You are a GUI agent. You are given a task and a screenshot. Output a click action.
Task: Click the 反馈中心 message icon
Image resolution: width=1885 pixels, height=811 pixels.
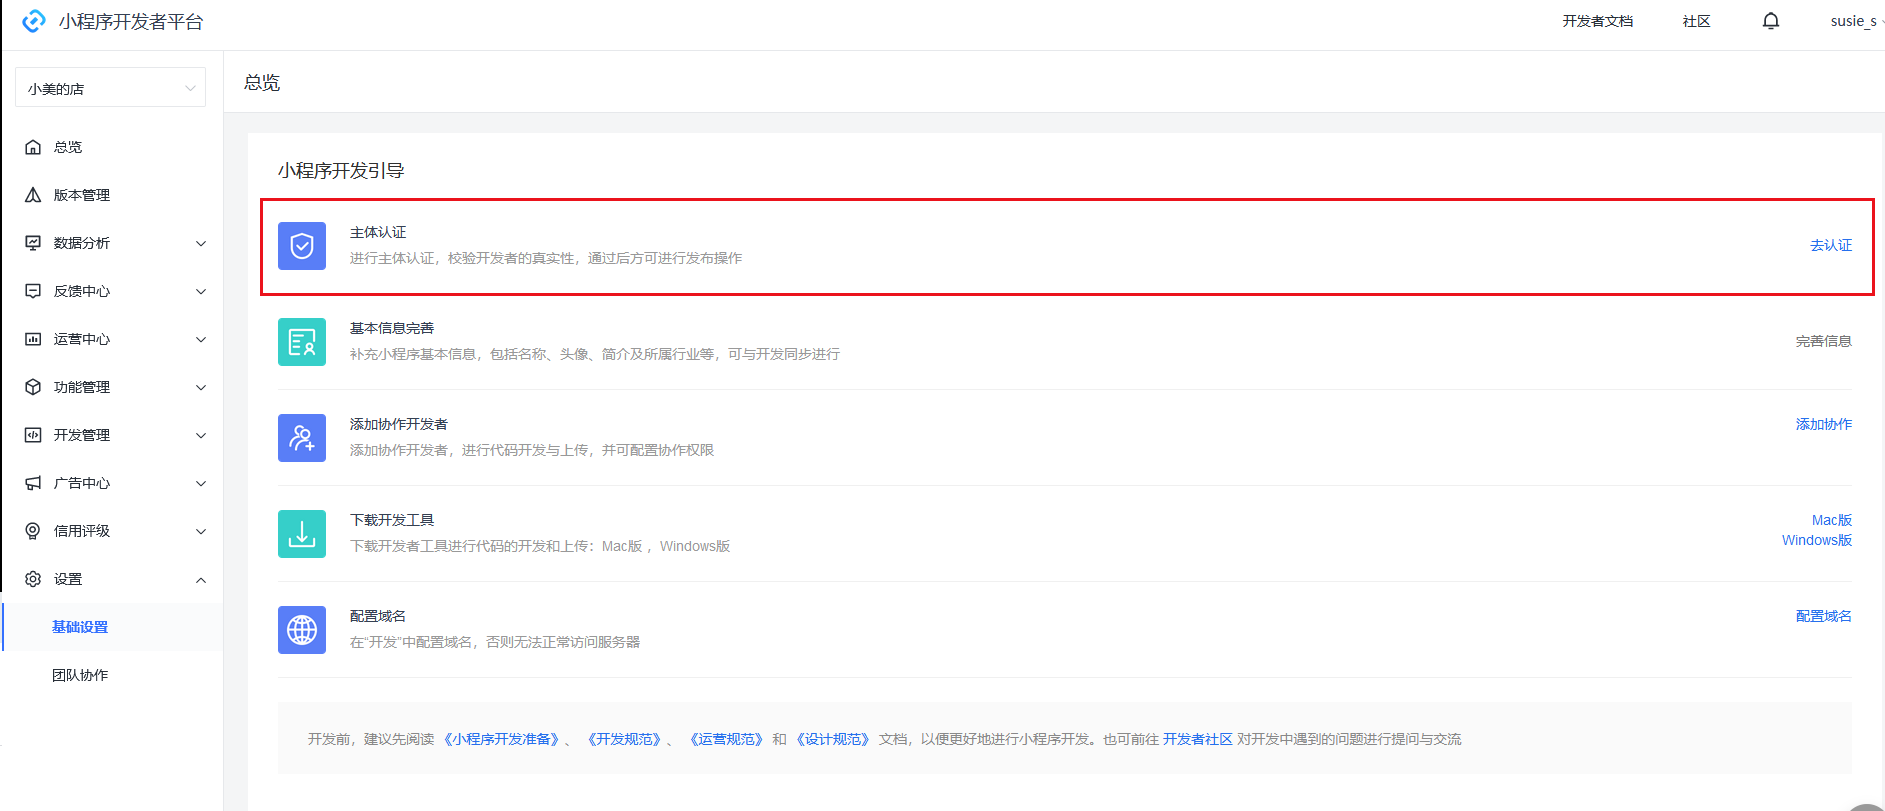(x=33, y=291)
